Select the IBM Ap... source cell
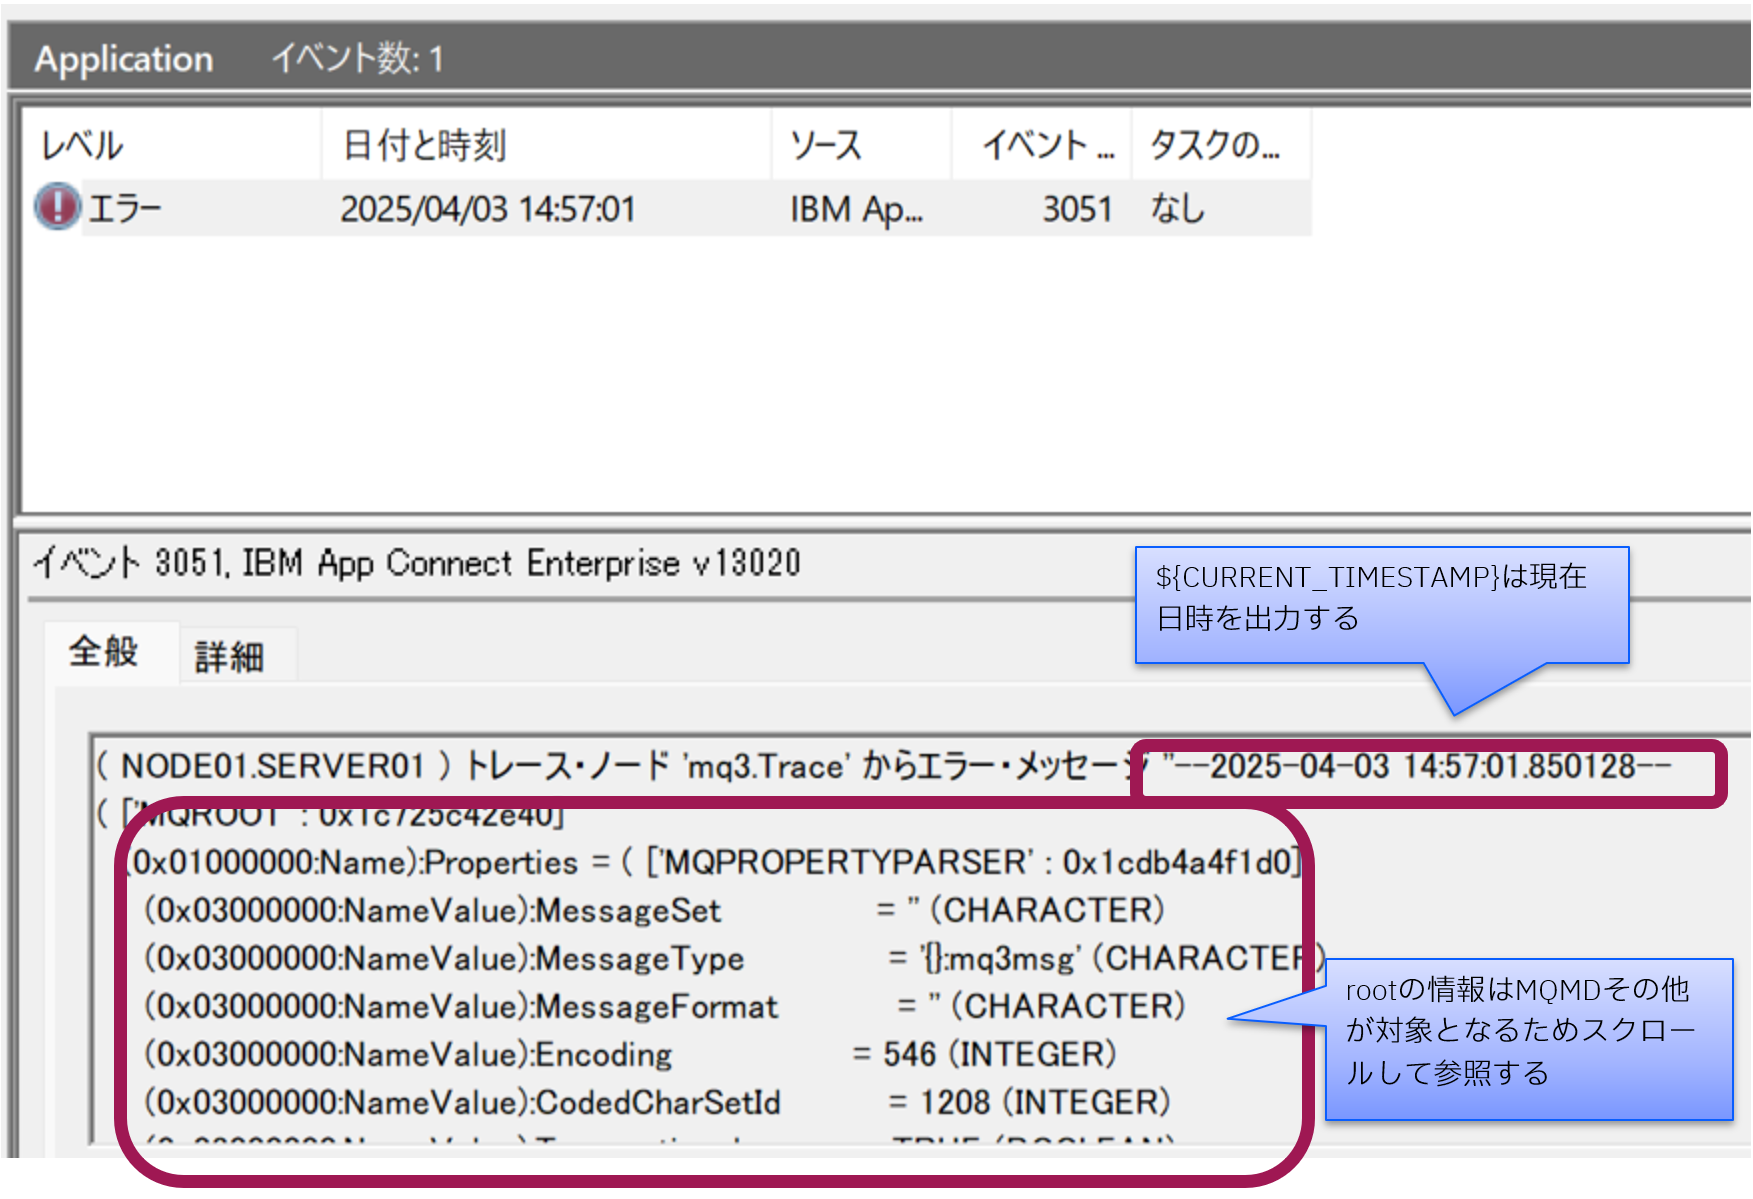This screenshot has width=1753, height=1199. [x=857, y=209]
